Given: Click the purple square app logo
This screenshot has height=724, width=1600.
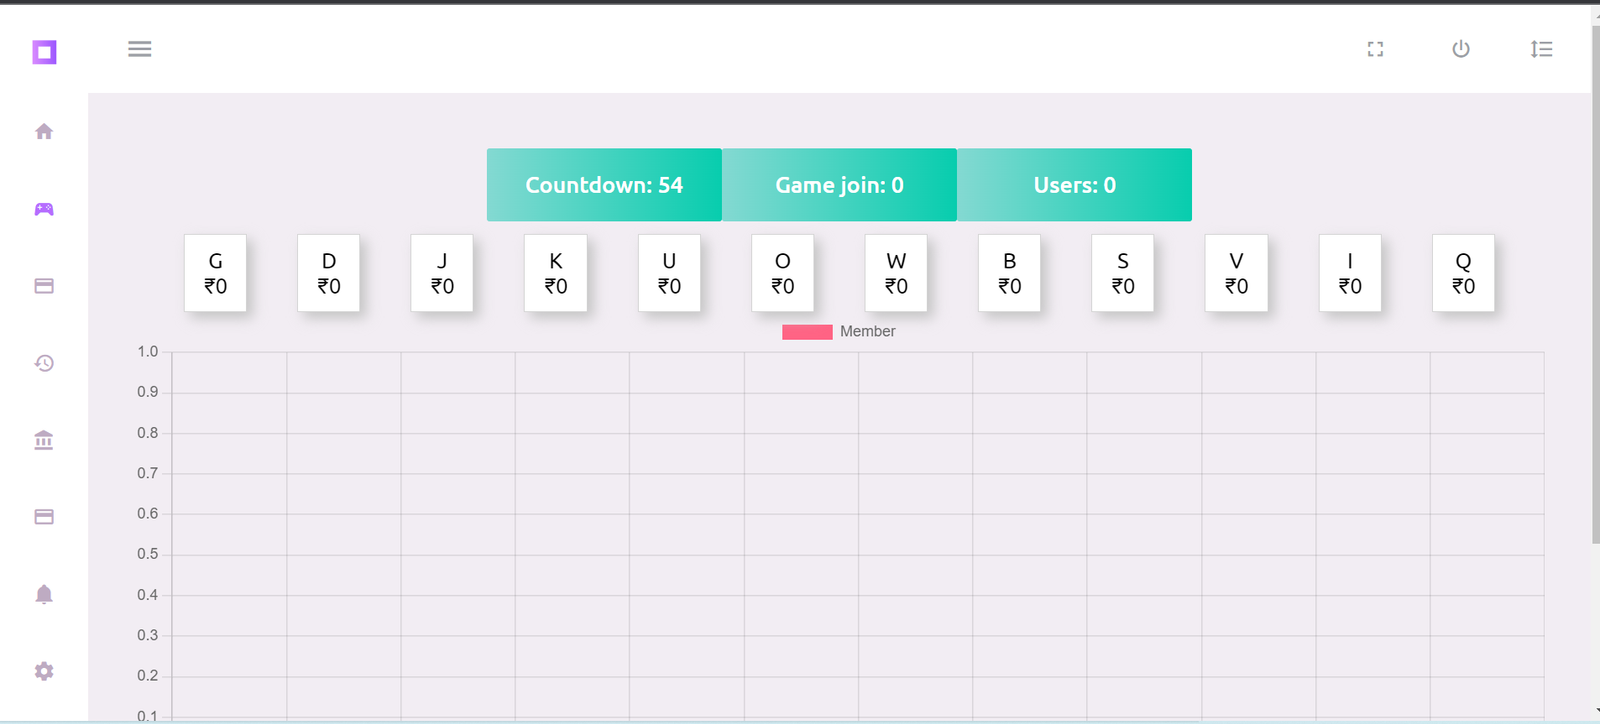Looking at the screenshot, I should click(x=44, y=52).
